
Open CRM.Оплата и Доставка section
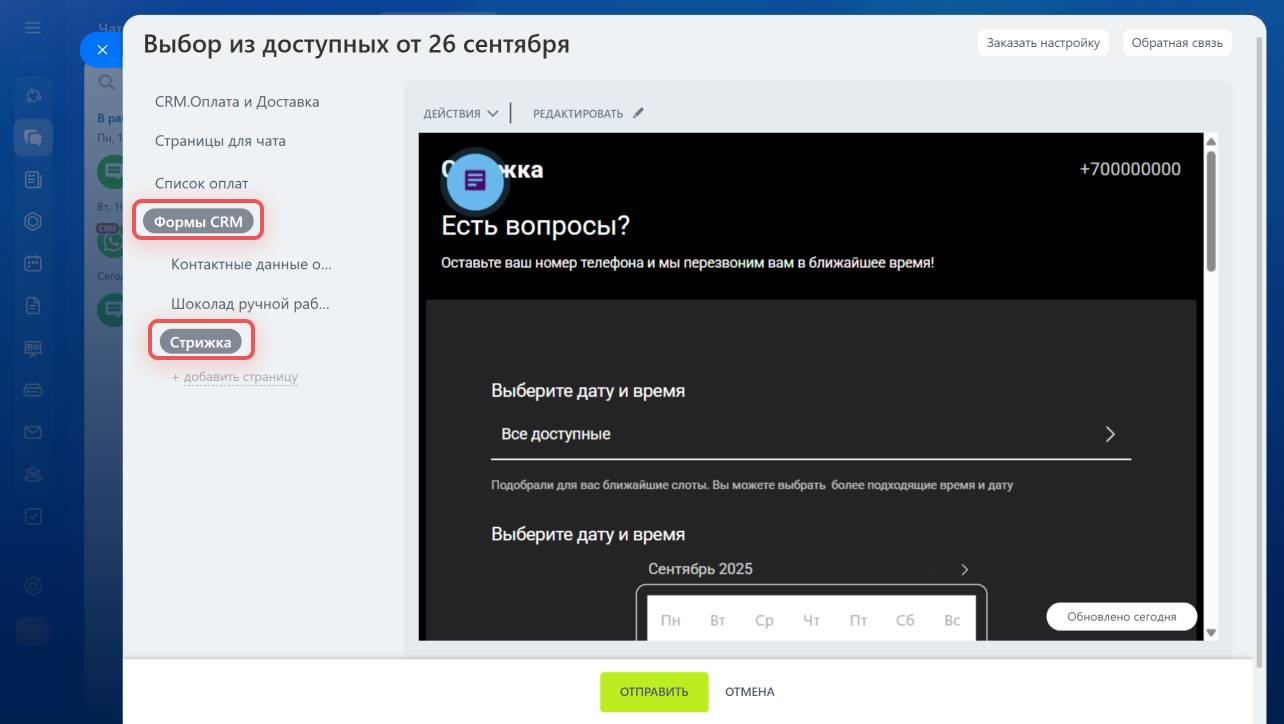[237, 102]
